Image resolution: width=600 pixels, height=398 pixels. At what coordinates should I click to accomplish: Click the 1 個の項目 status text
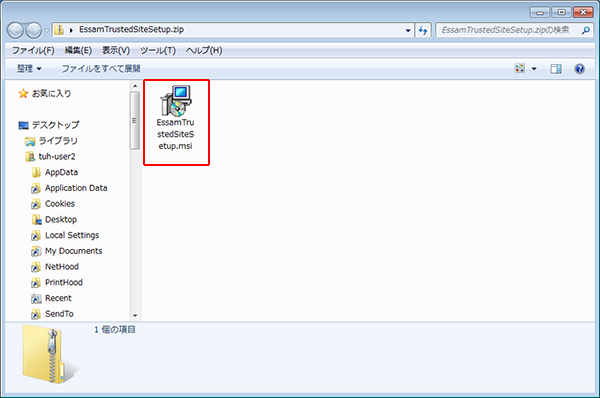coord(115,329)
